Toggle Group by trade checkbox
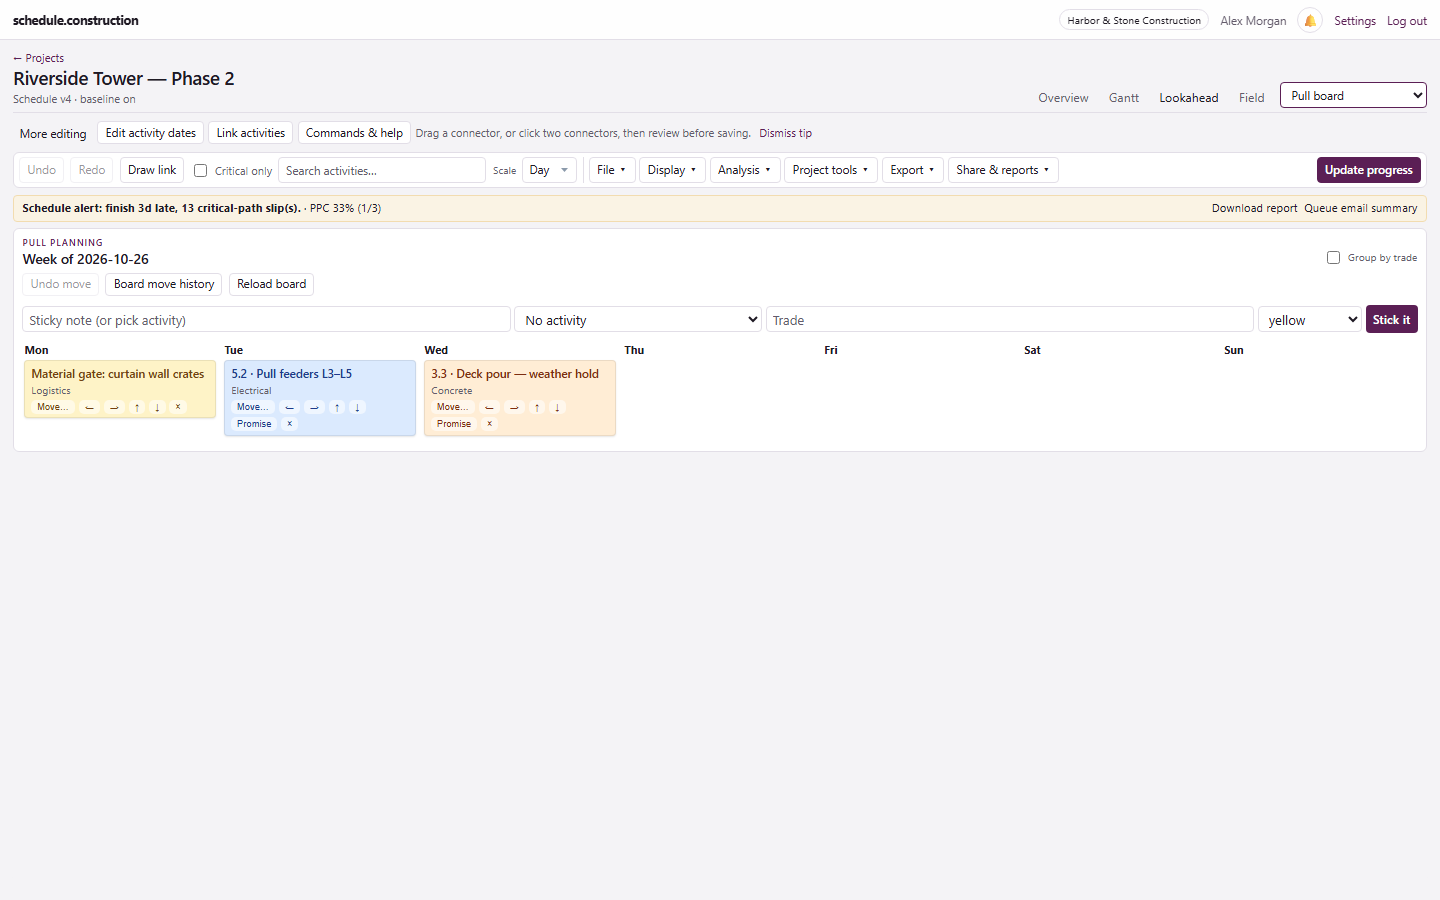Viewport: 1440px width, 900px height. (1333, 258)
